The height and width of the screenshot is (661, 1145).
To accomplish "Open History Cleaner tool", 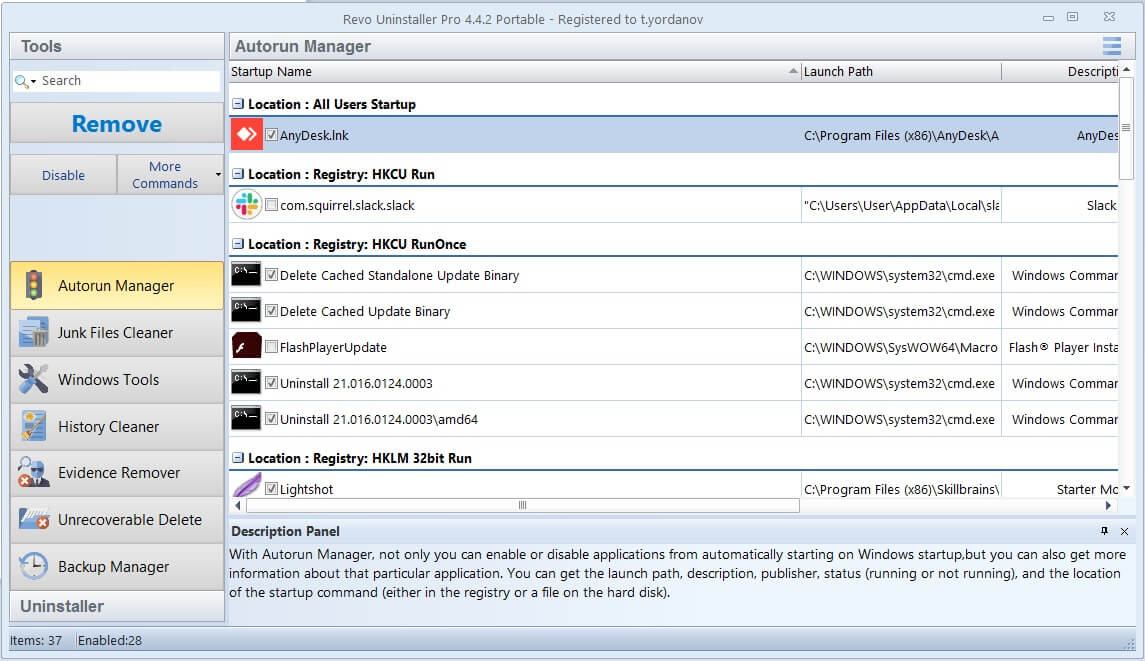I will click(117, 426).
